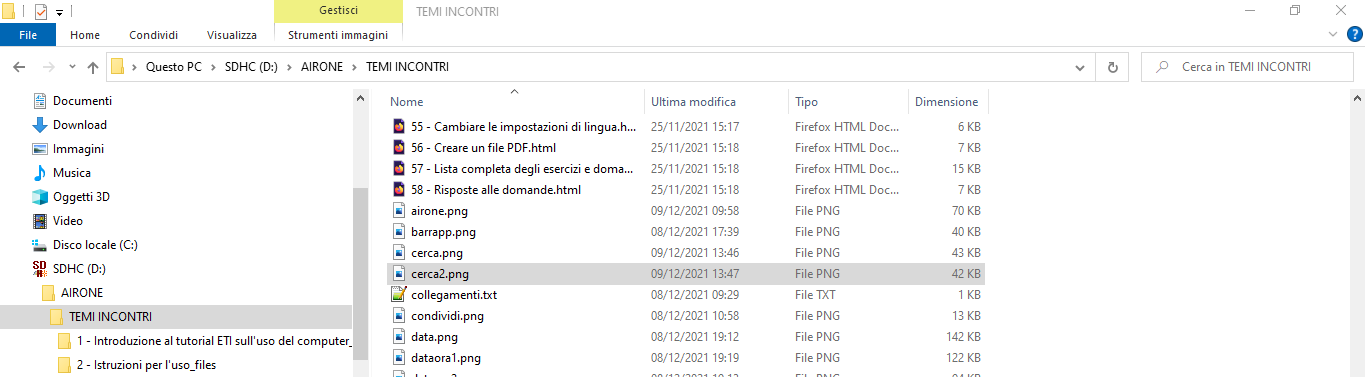Click the help question mark icon
Screen dimensions: 1365x377
pyautogui.click(x=1355, y=34)
